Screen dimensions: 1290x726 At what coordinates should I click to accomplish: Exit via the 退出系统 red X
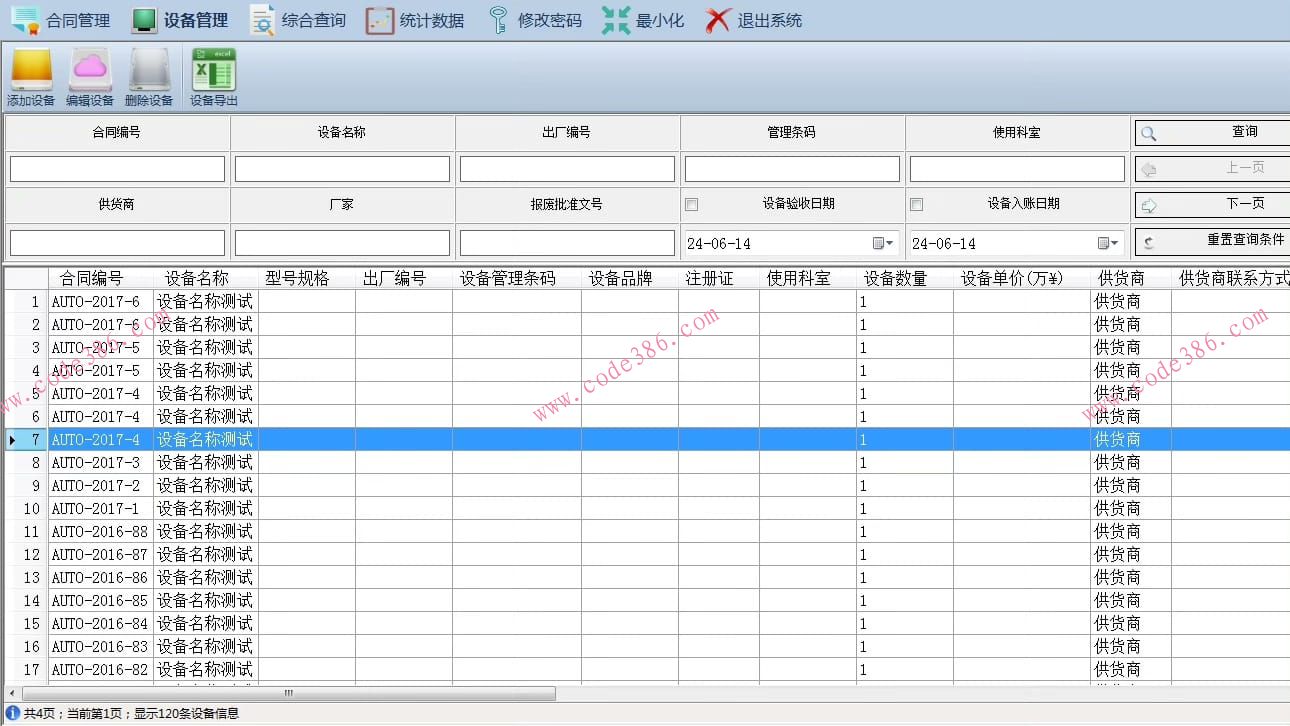pyautogui.click(x=754, y=20)
